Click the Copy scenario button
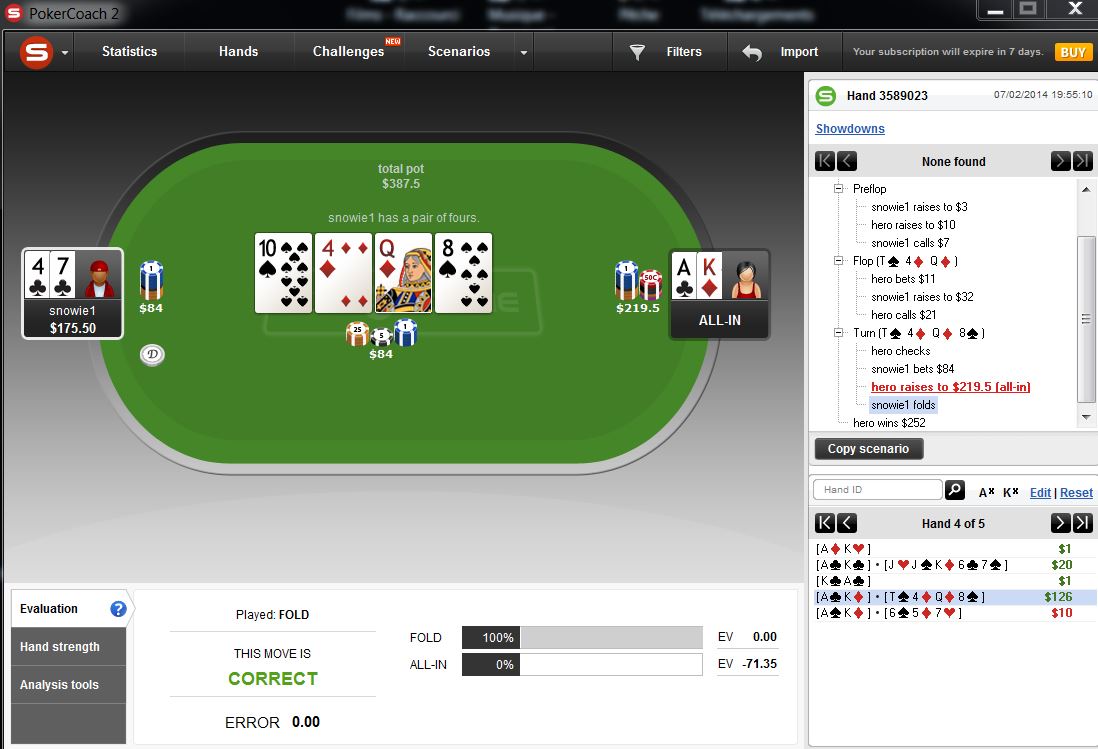Viewport: 1098px width, 749px height. [868, 449]
